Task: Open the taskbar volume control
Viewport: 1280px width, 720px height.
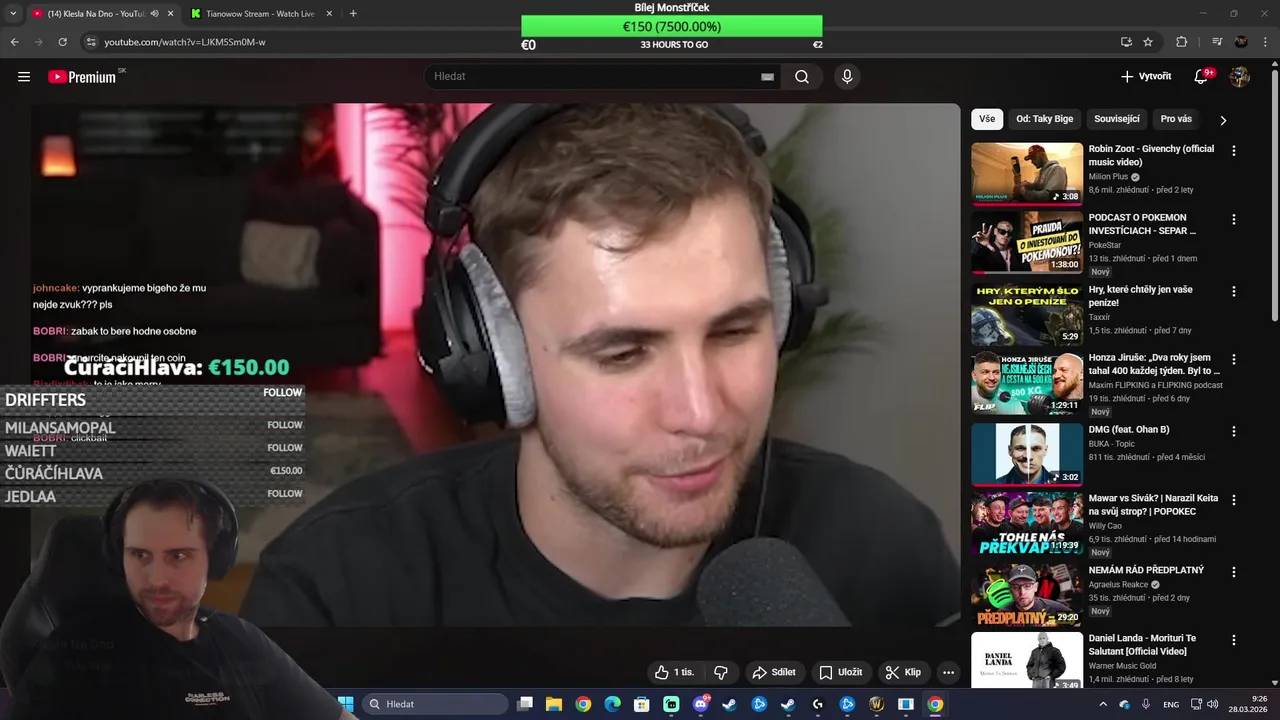Action: pos(1212,704)
